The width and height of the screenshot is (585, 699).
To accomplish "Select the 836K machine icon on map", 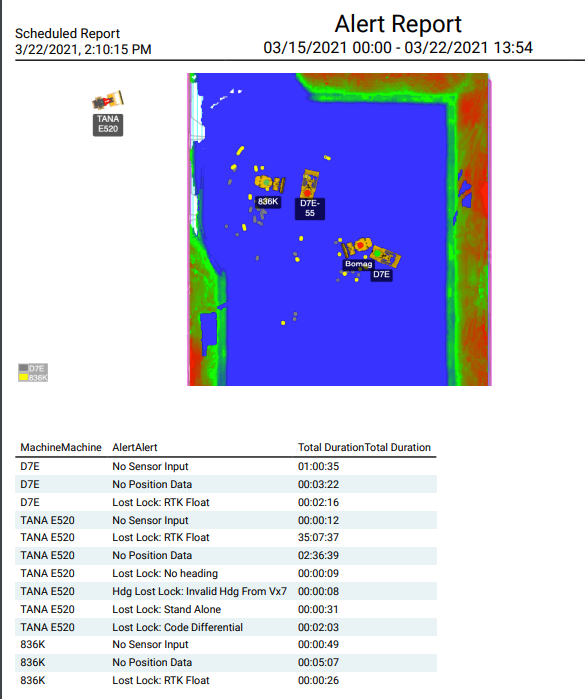I will (x=270, y=183).
